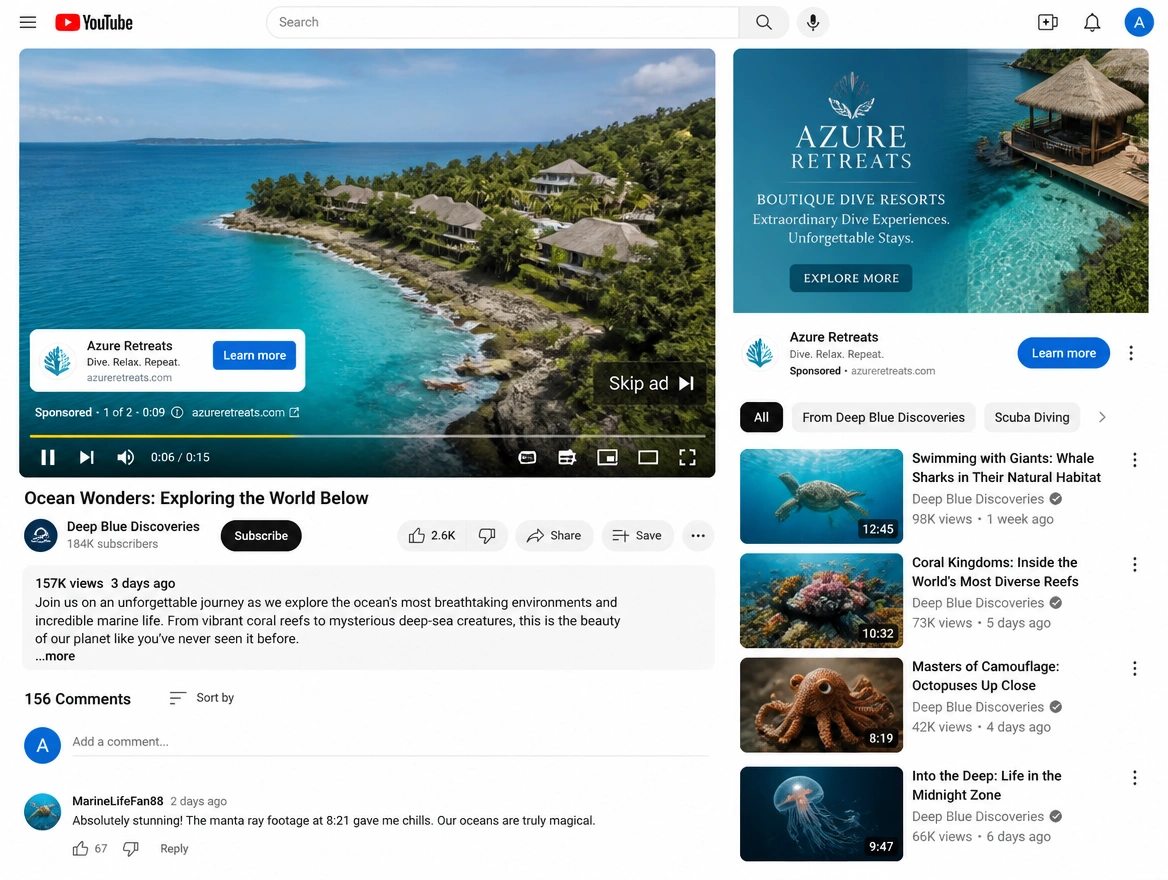
Task: Click the 8:21 timestamp in comment
Action: pyautogui.click(x=337, y=820)
